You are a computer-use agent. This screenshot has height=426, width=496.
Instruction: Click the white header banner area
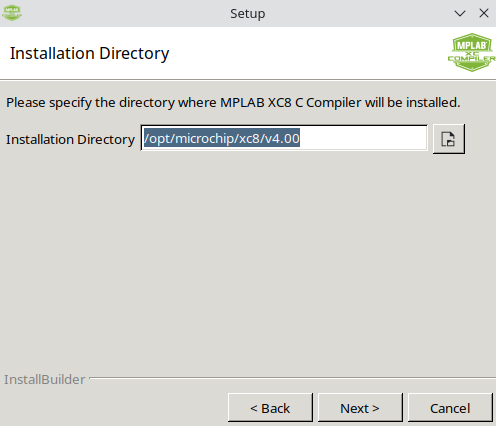[x=300, y=53]
